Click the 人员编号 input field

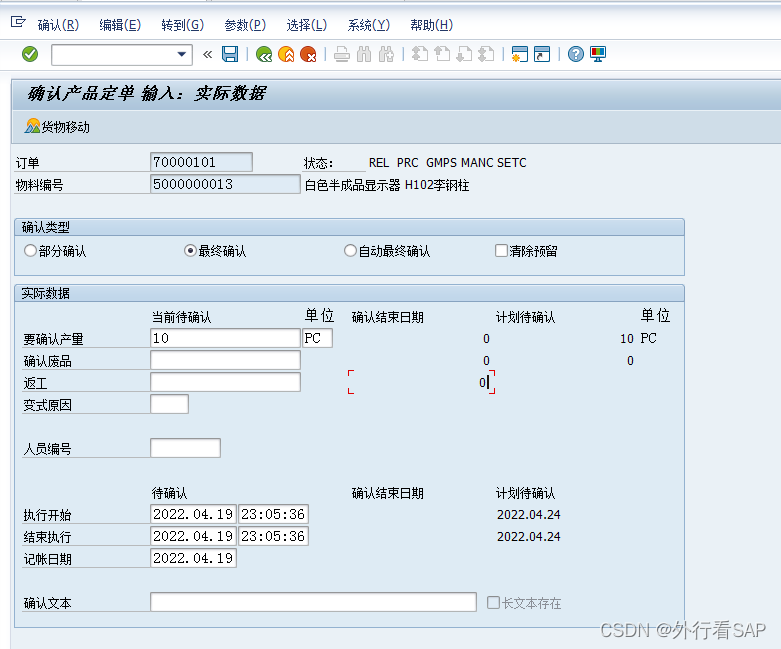coord(185,448)
